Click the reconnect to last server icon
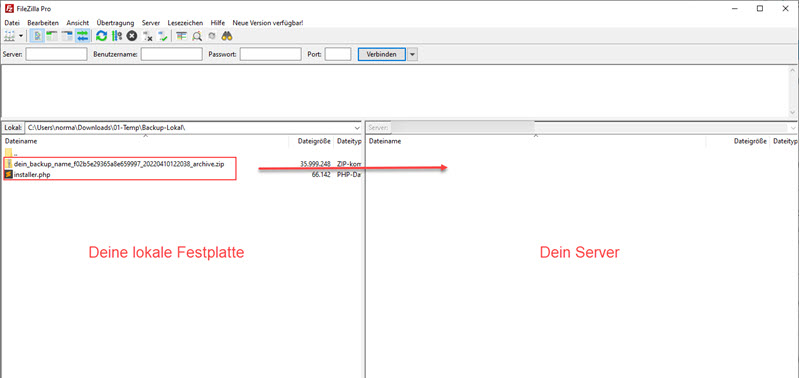 pyautogui.click(x=163, y=36)
